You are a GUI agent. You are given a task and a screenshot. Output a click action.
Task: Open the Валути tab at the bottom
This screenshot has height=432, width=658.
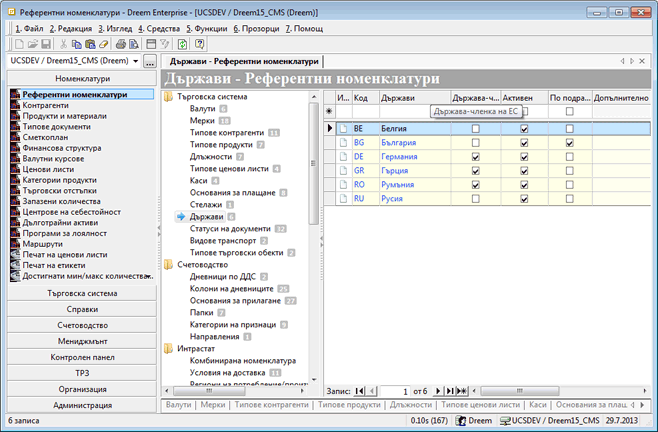click(178, 405)
